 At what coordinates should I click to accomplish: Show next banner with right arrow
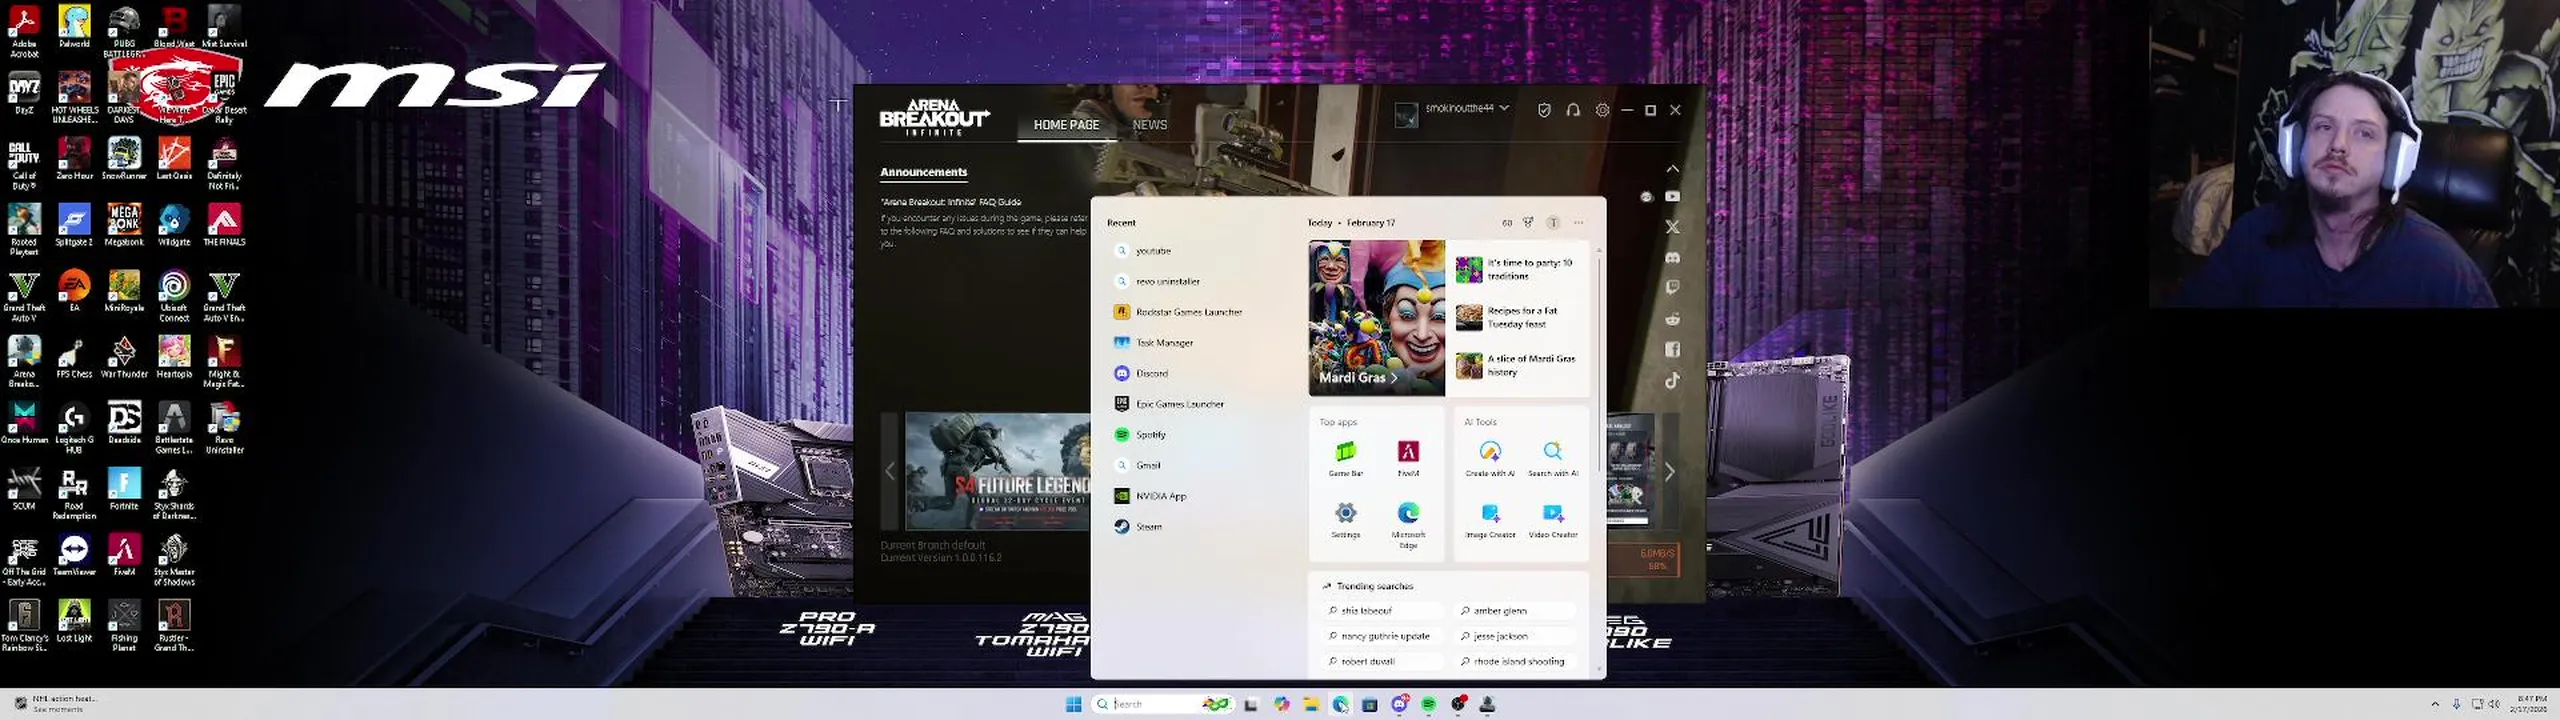(x=1669, y=471)
